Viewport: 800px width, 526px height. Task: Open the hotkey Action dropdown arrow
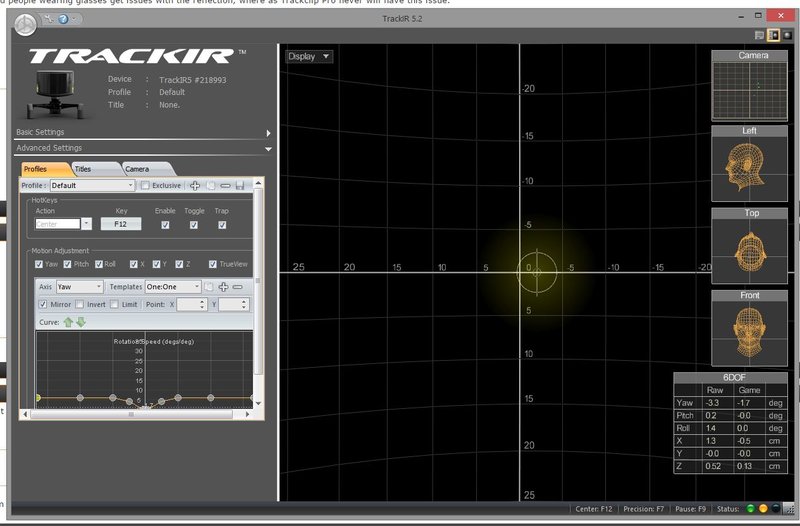[86, 224]
